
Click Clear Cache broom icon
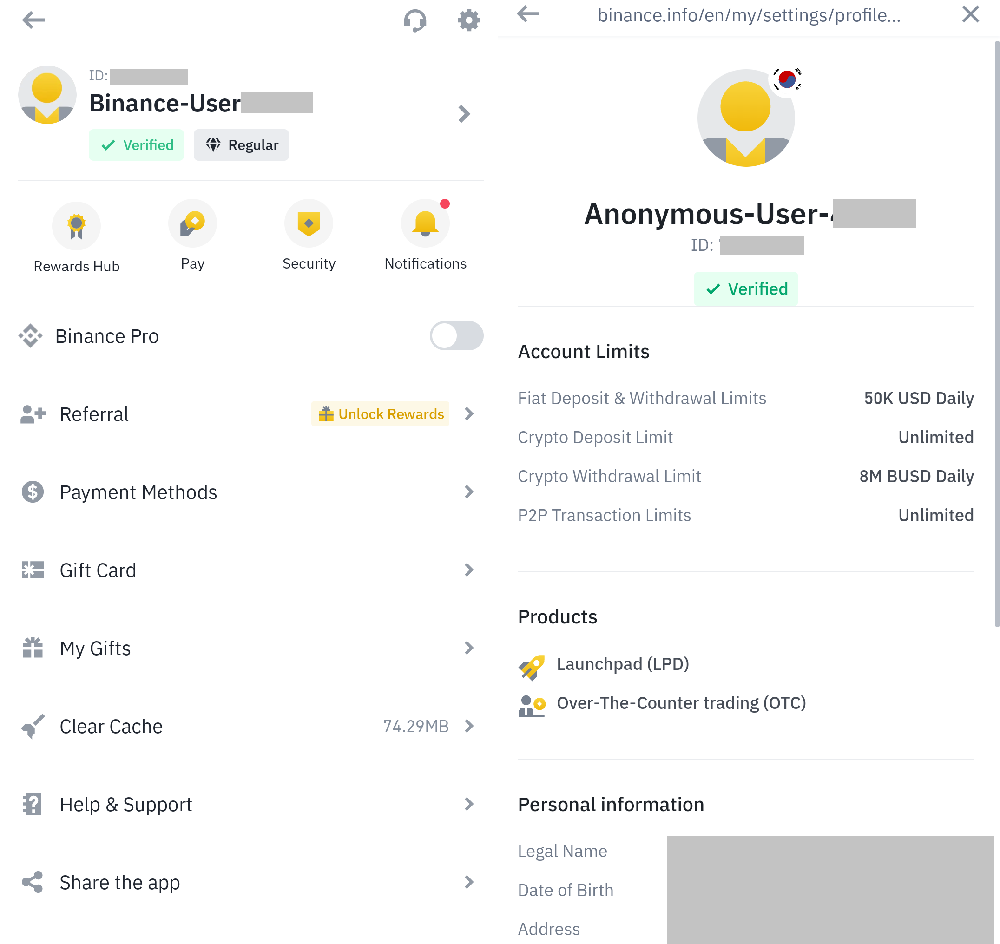click(x=33, y=726)
